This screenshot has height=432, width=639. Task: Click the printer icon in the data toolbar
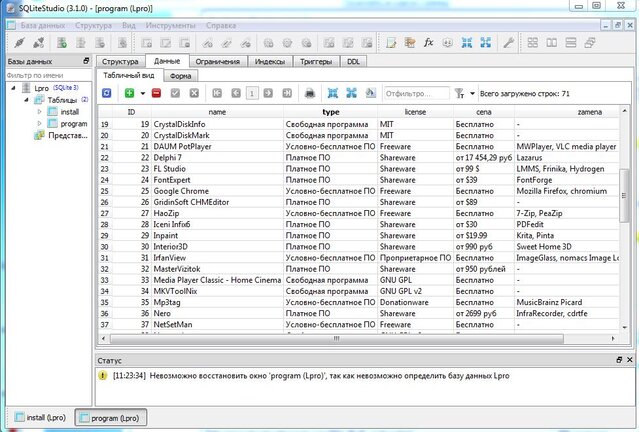310,93
